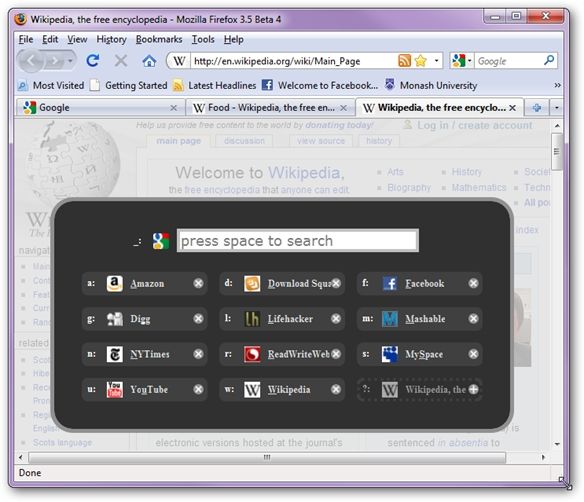The width and height of the screenshot is (584, 502).
Task: Click the Amazon icon in the overlay
Action: 114,283
